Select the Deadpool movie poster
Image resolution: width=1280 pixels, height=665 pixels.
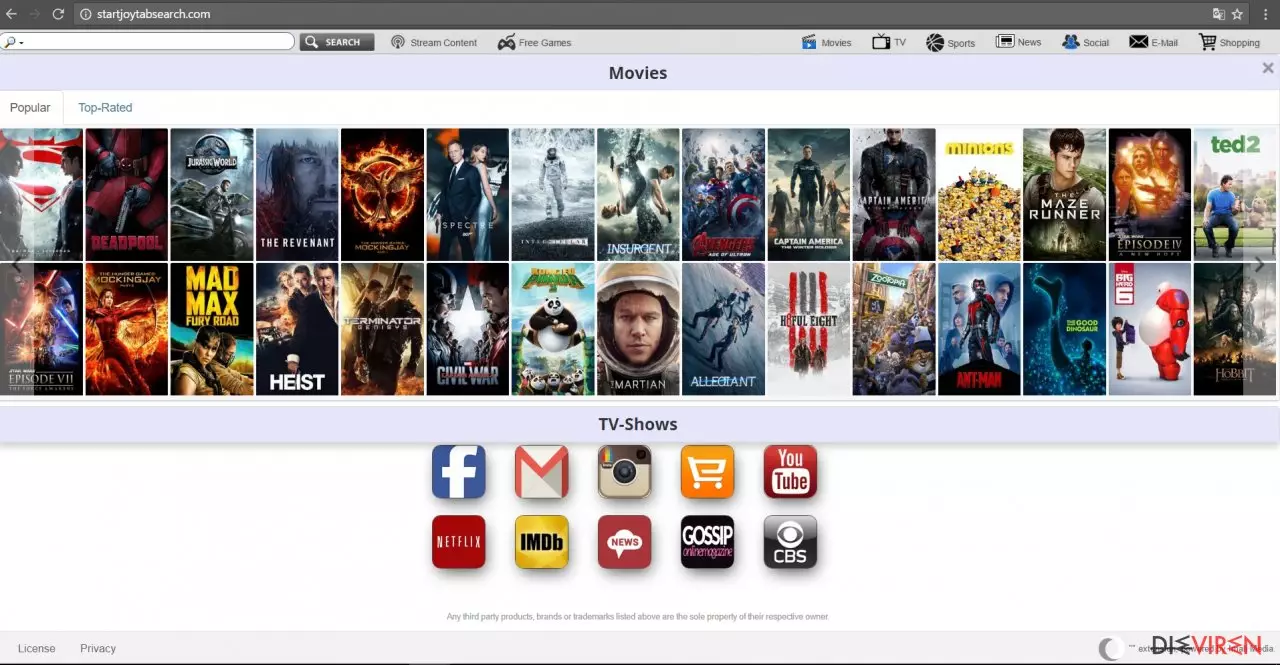point(126,194)
